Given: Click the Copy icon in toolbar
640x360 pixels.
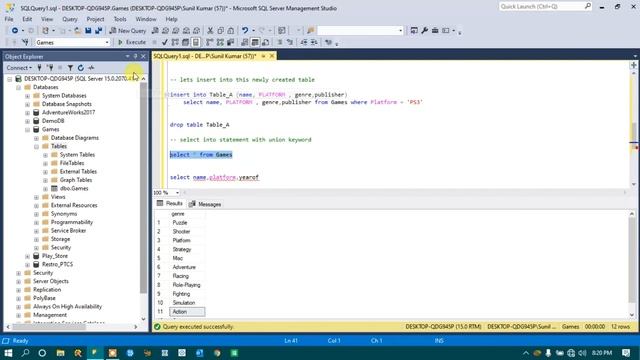Looking at the screenshot, I should click(x=220, y=31).
